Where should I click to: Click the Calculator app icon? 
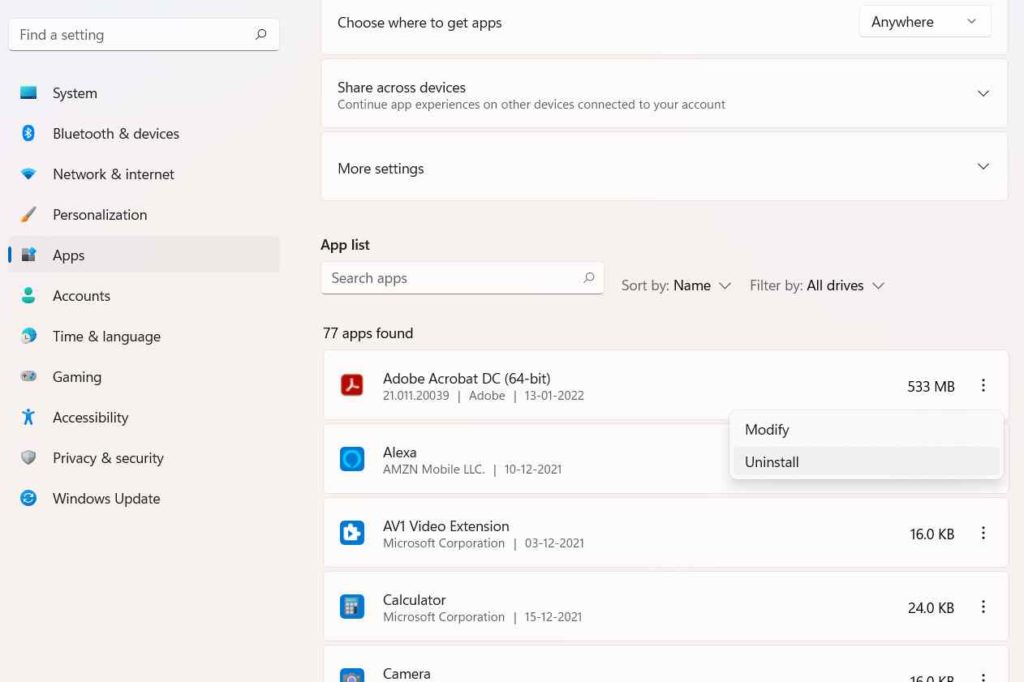pos(352,607)
